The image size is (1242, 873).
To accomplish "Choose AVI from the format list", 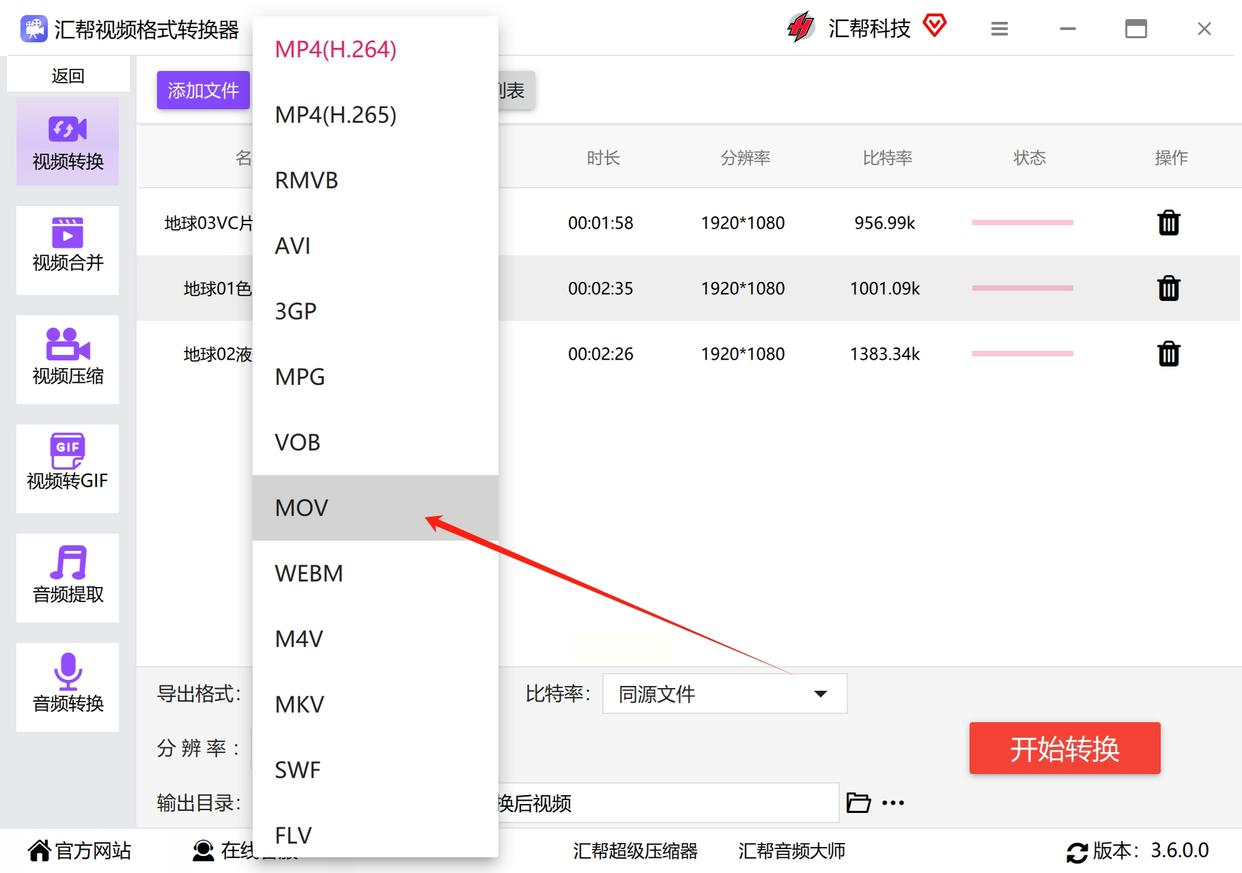I will (375, 246).
